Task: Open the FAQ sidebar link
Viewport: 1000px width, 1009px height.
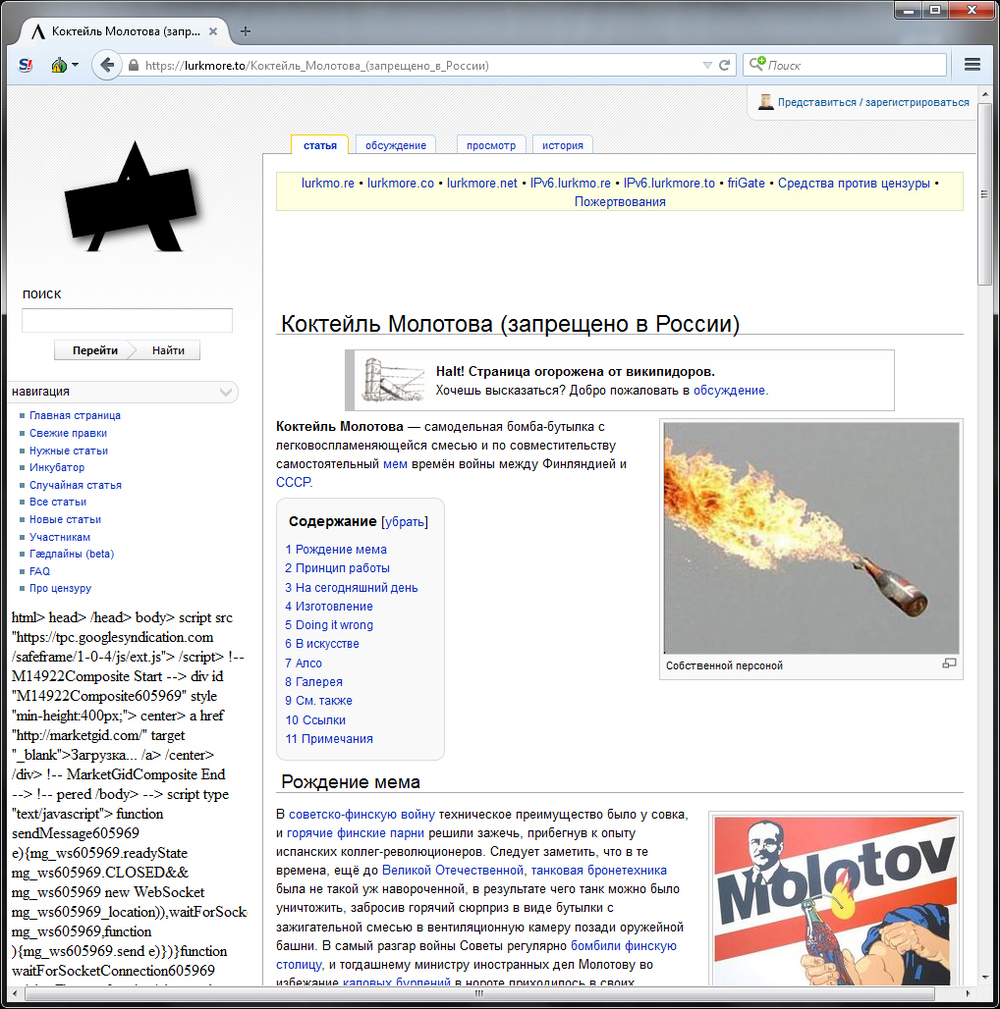Action: click(x=39, y=571)
